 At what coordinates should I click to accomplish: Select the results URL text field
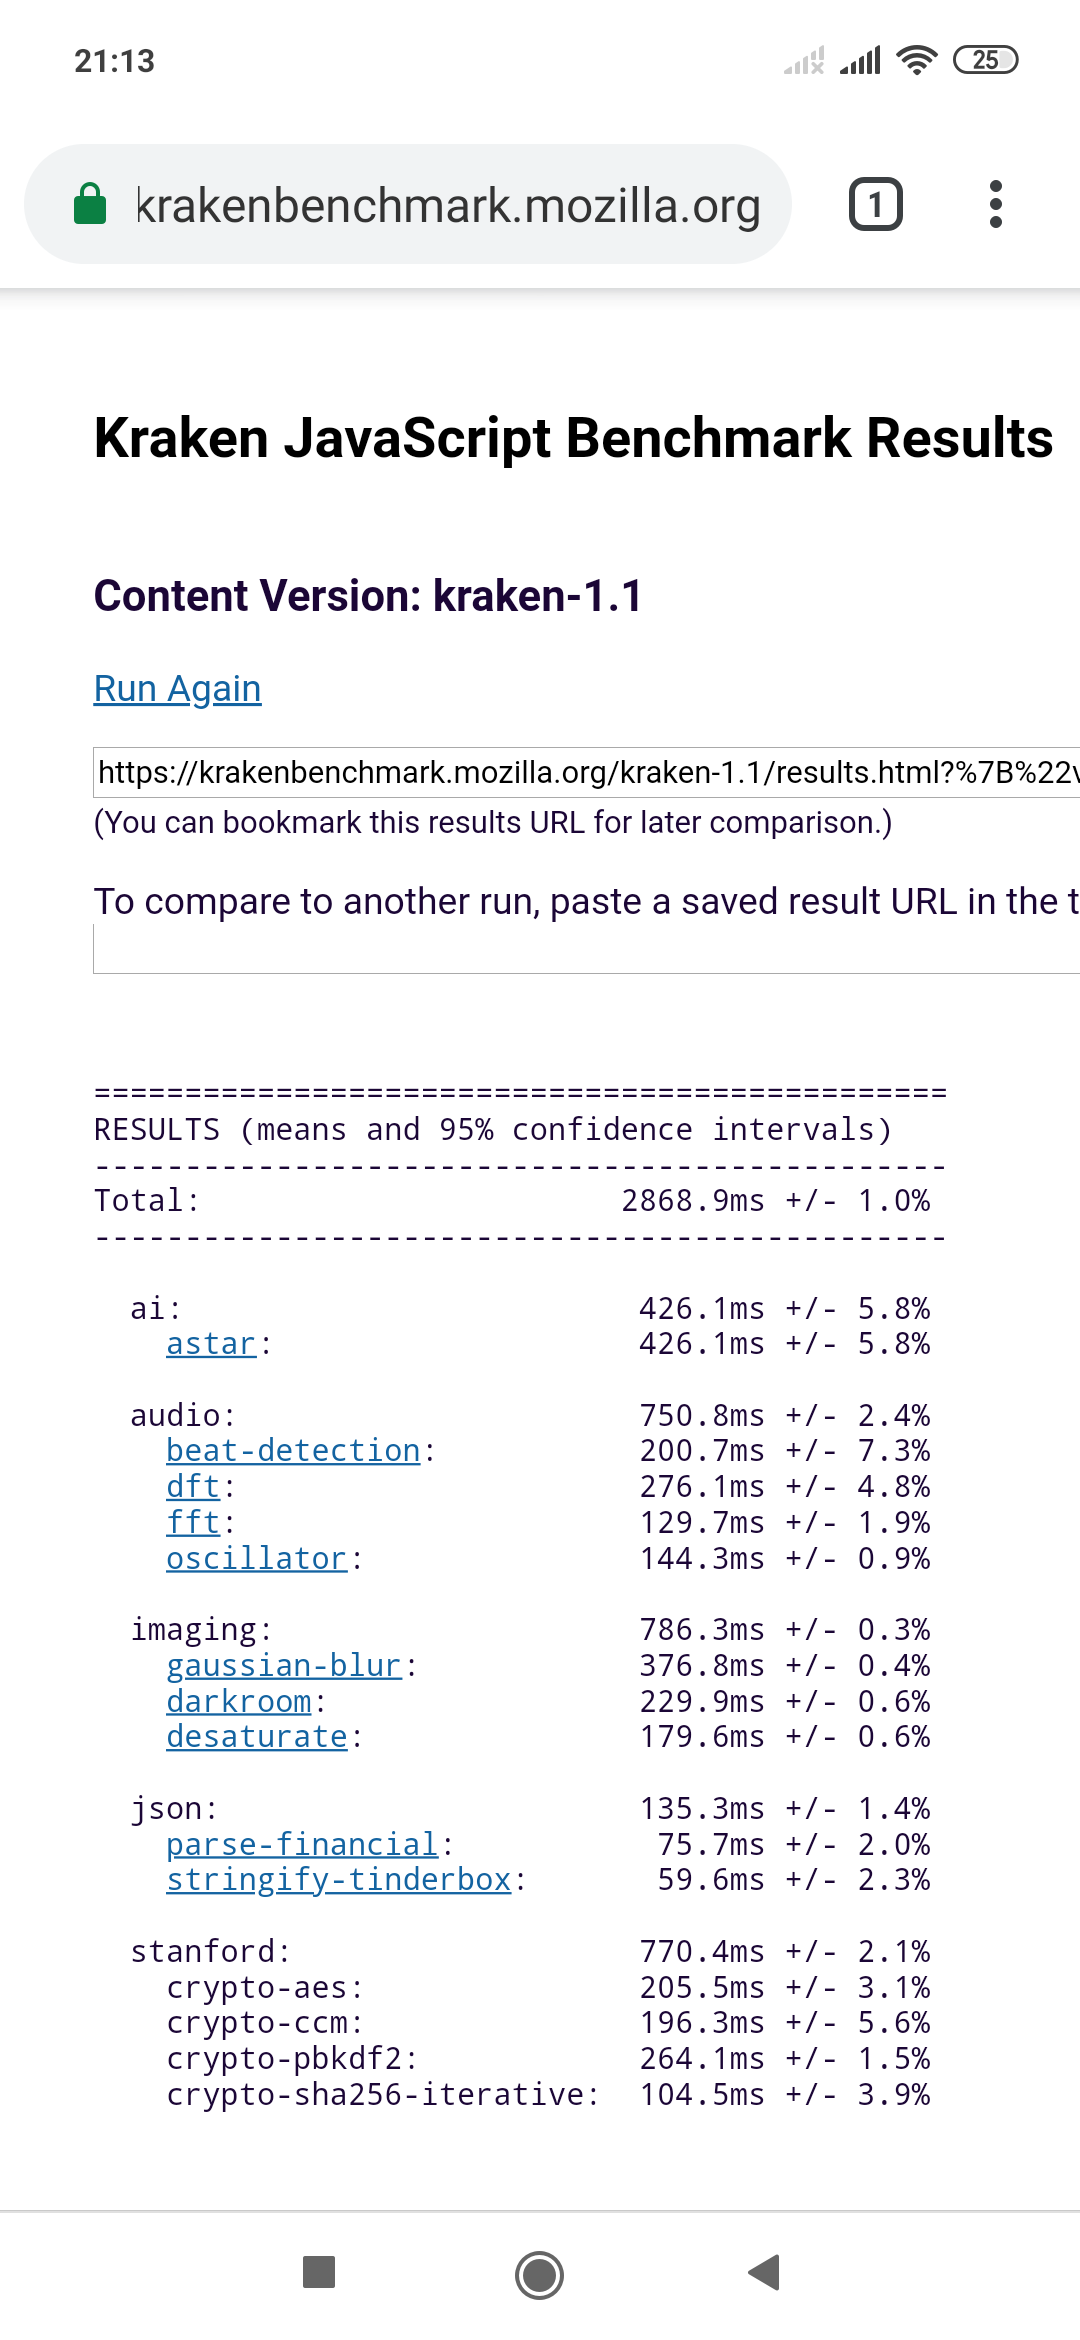(586, 772)
